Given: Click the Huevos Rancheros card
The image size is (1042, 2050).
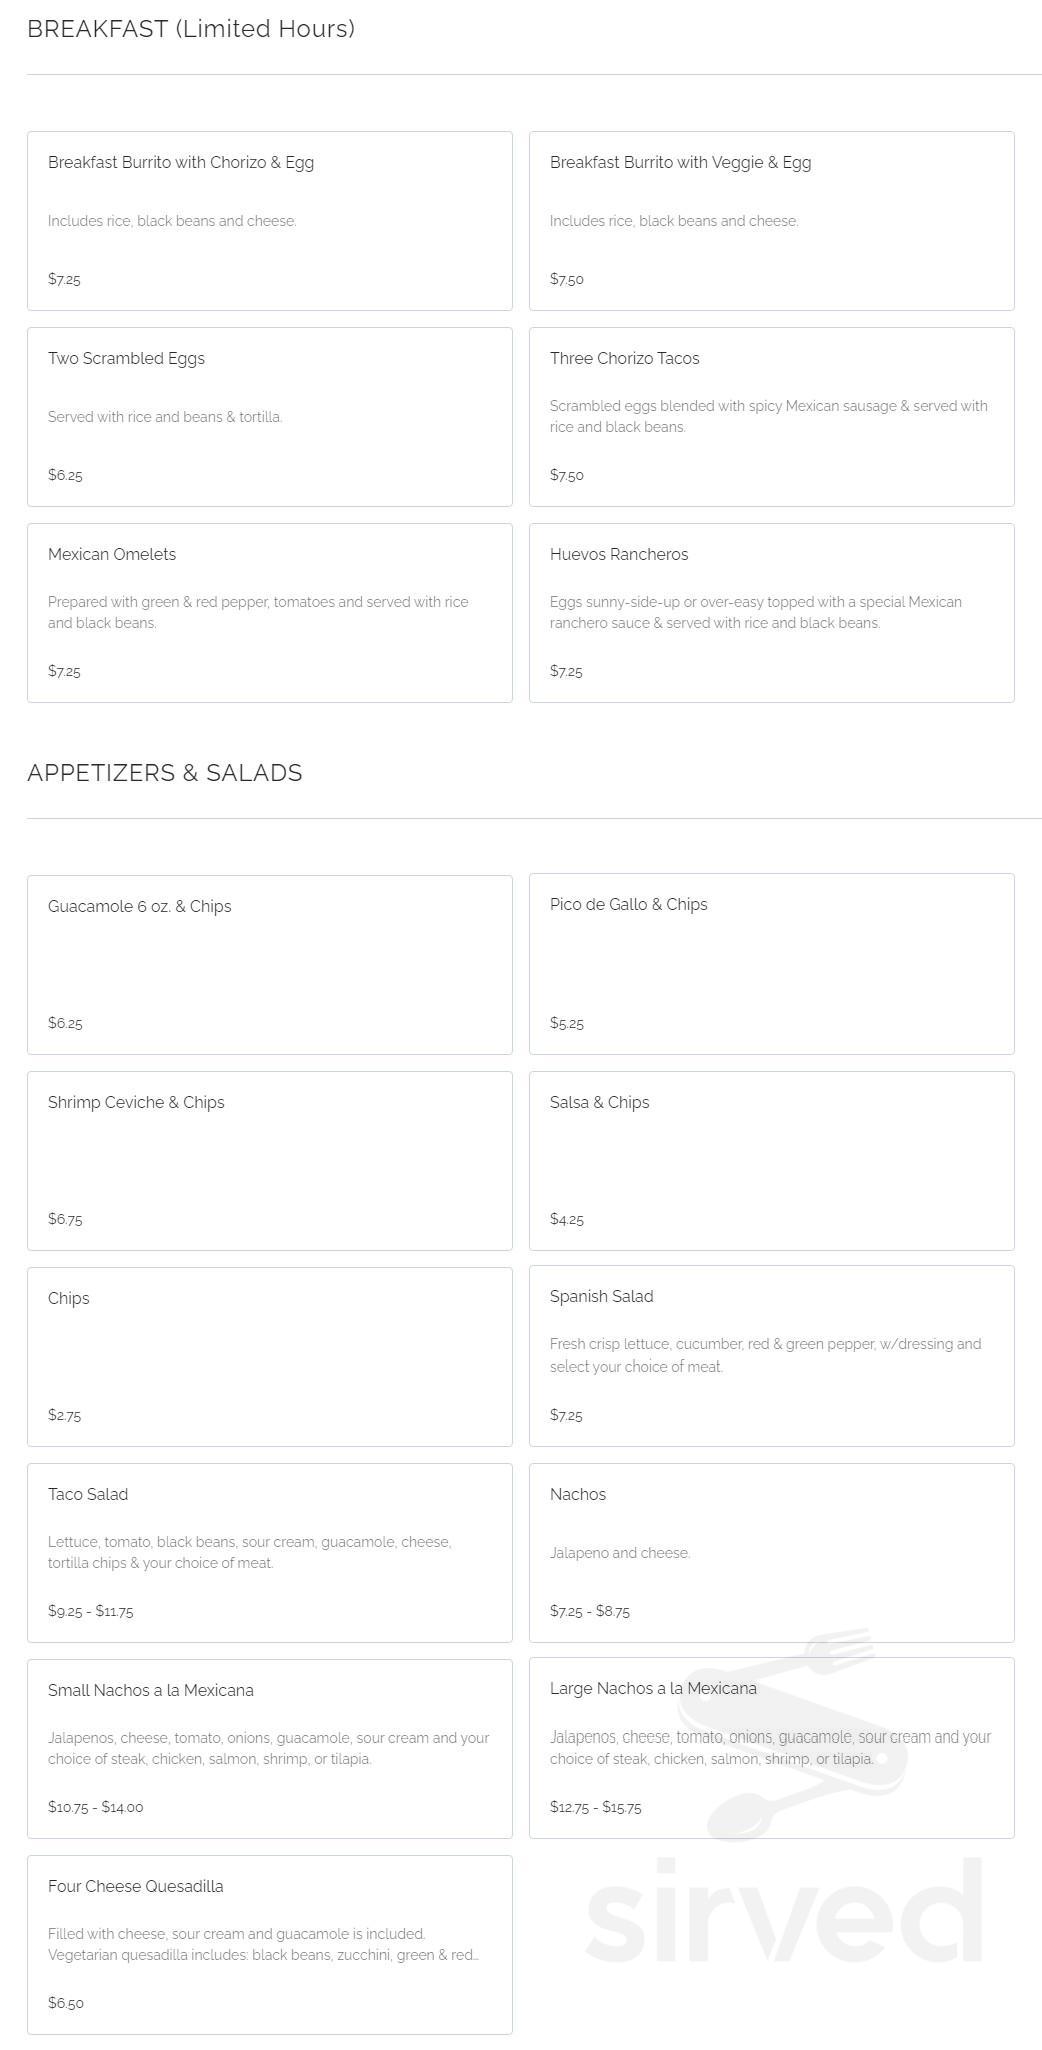Looking at the screenshot, I should [x=771, y=612].
